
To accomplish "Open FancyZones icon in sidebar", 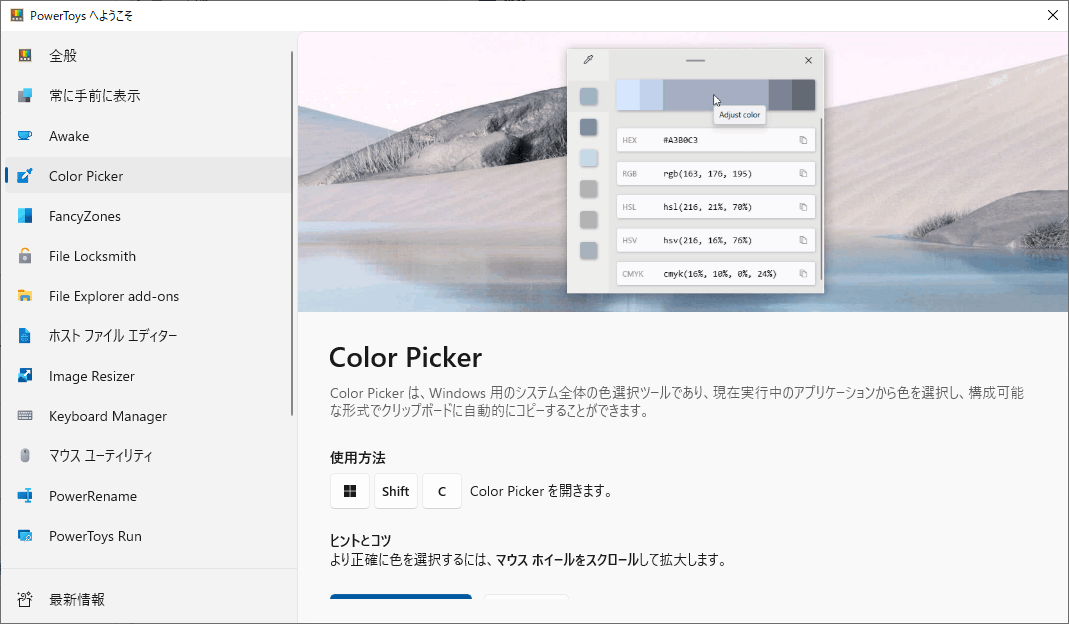I will [x=25, y=216].
